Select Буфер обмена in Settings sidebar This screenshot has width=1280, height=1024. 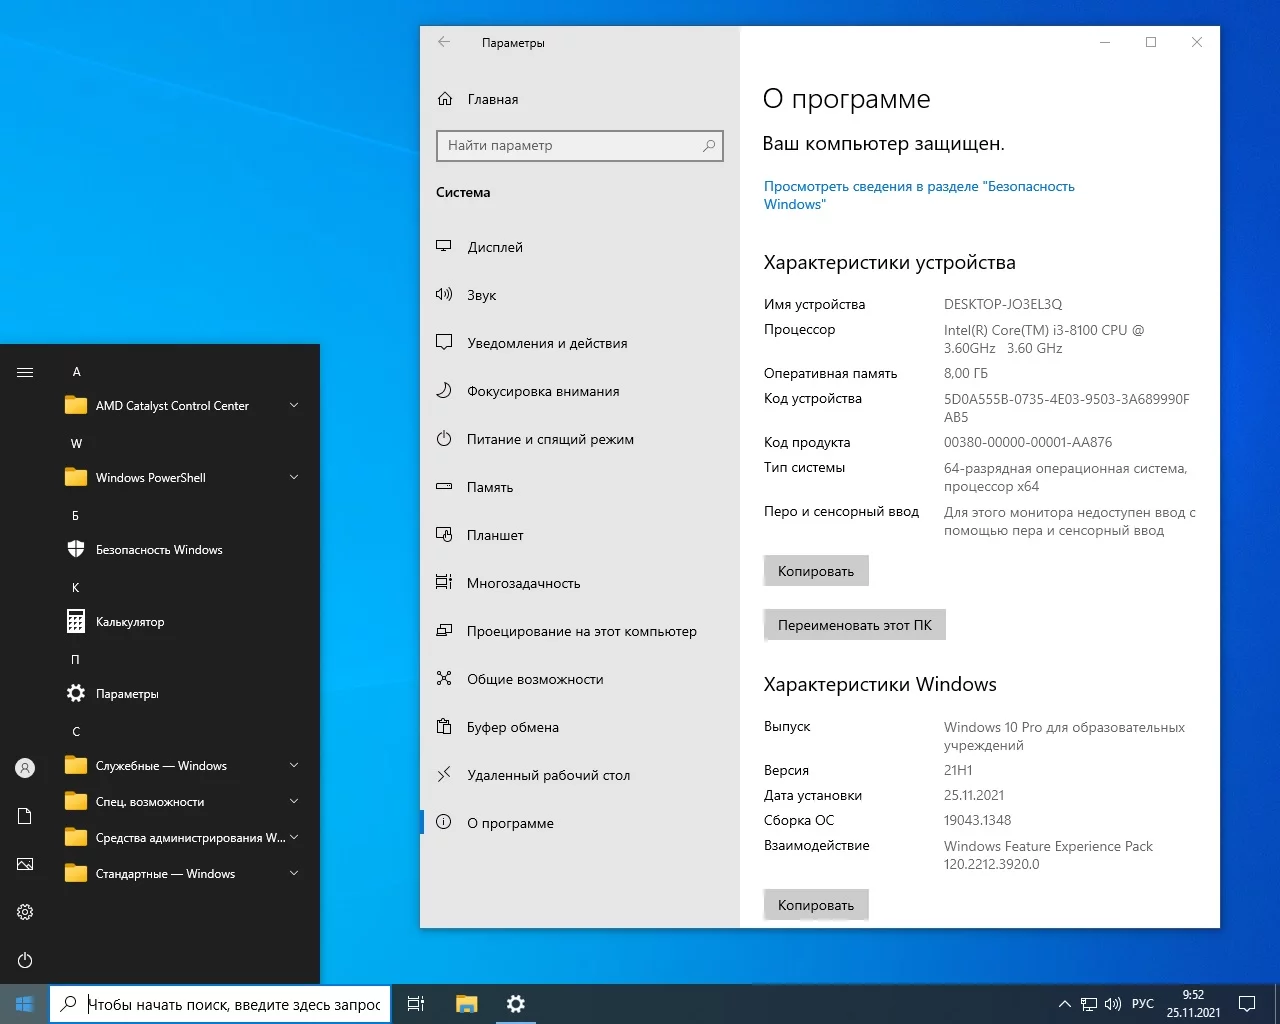tap(580, 727)
